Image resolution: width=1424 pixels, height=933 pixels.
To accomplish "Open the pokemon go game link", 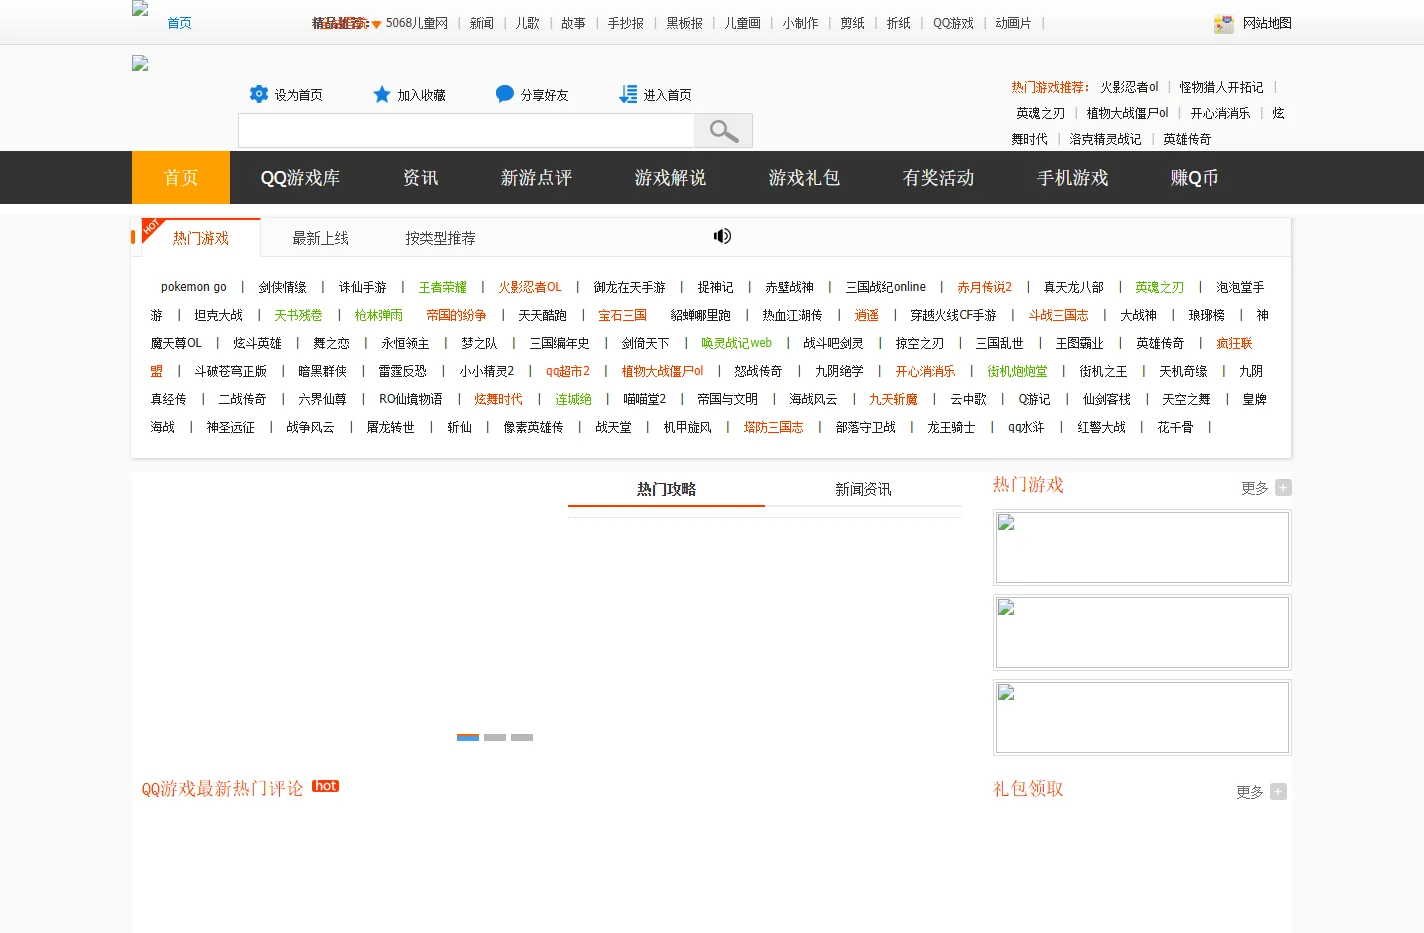I will click(x=194, y=287).
